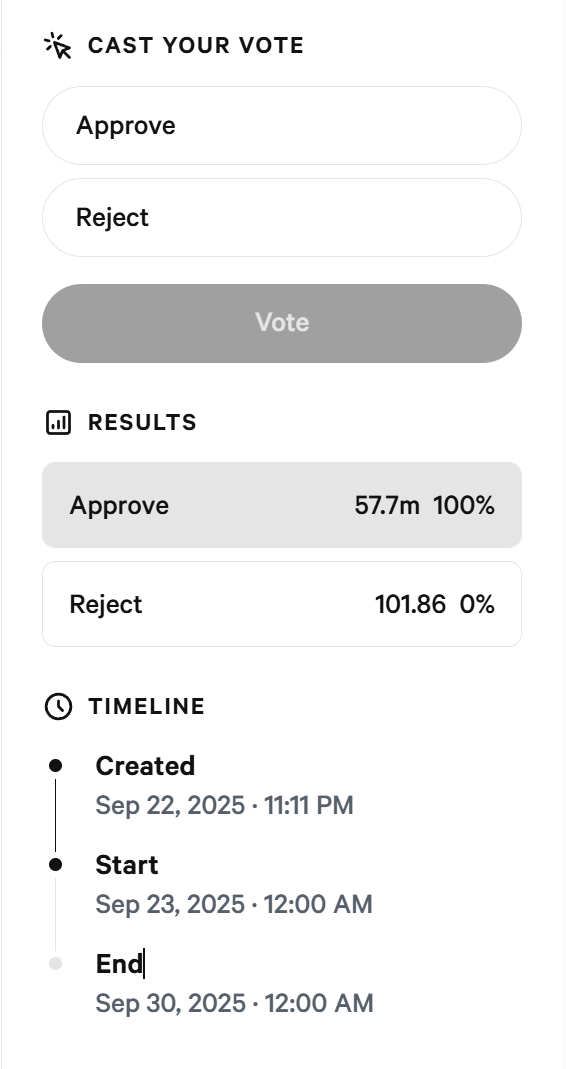Click the Results section heading

tap(143, 423)
